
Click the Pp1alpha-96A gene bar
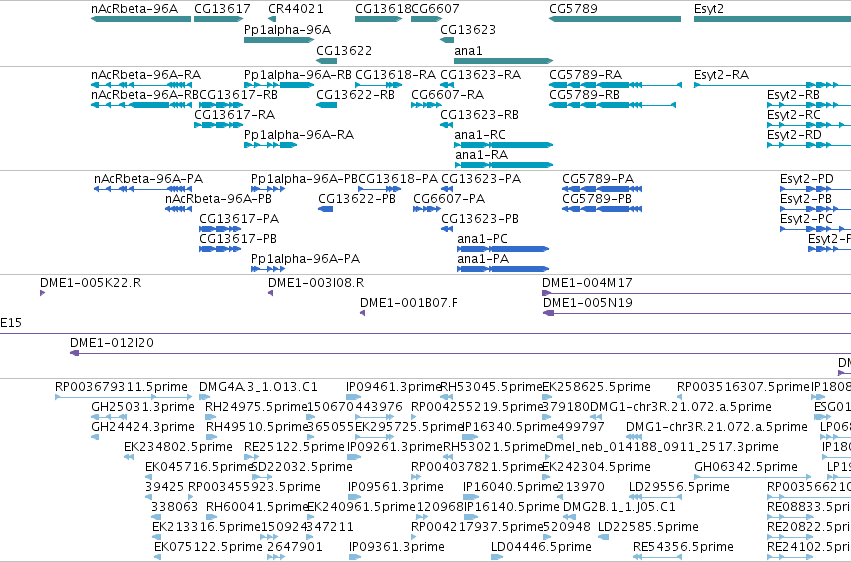click(x=279, y=40)
